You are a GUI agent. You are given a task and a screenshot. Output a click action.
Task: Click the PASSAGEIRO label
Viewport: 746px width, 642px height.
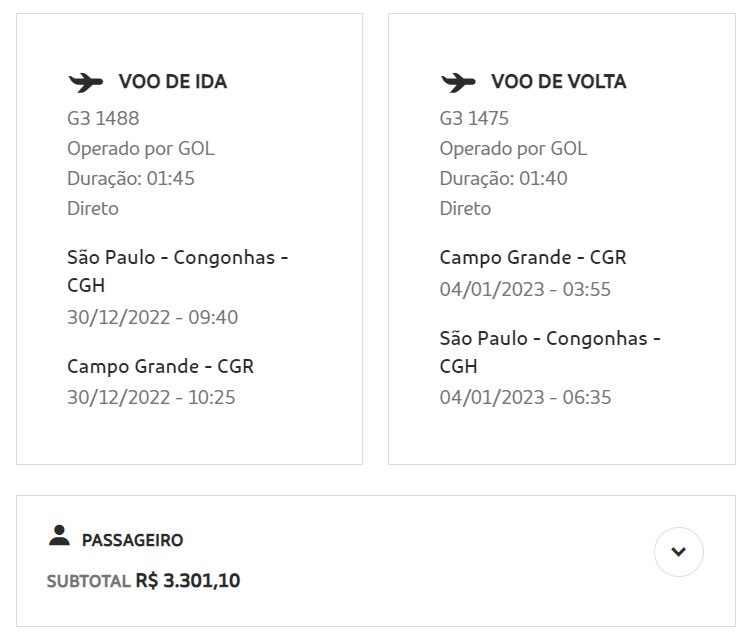point(132,540)
